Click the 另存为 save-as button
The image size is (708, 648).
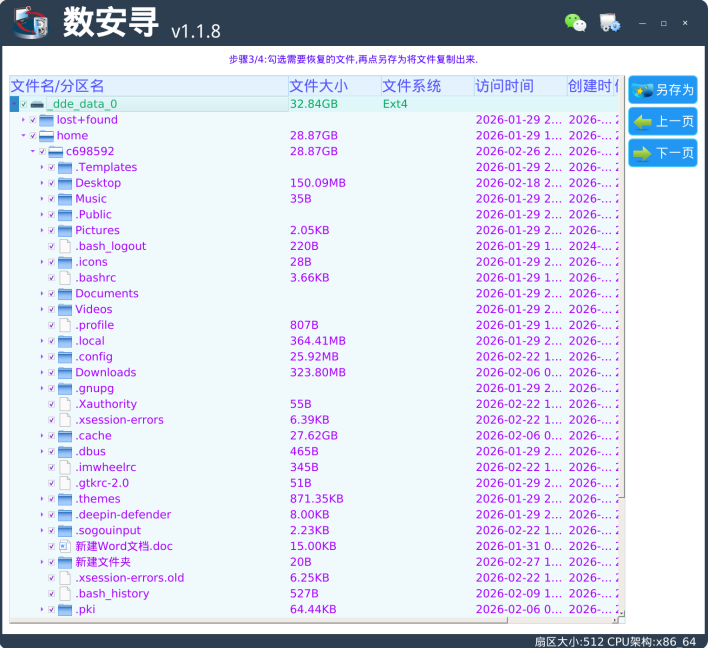(663, 90)
